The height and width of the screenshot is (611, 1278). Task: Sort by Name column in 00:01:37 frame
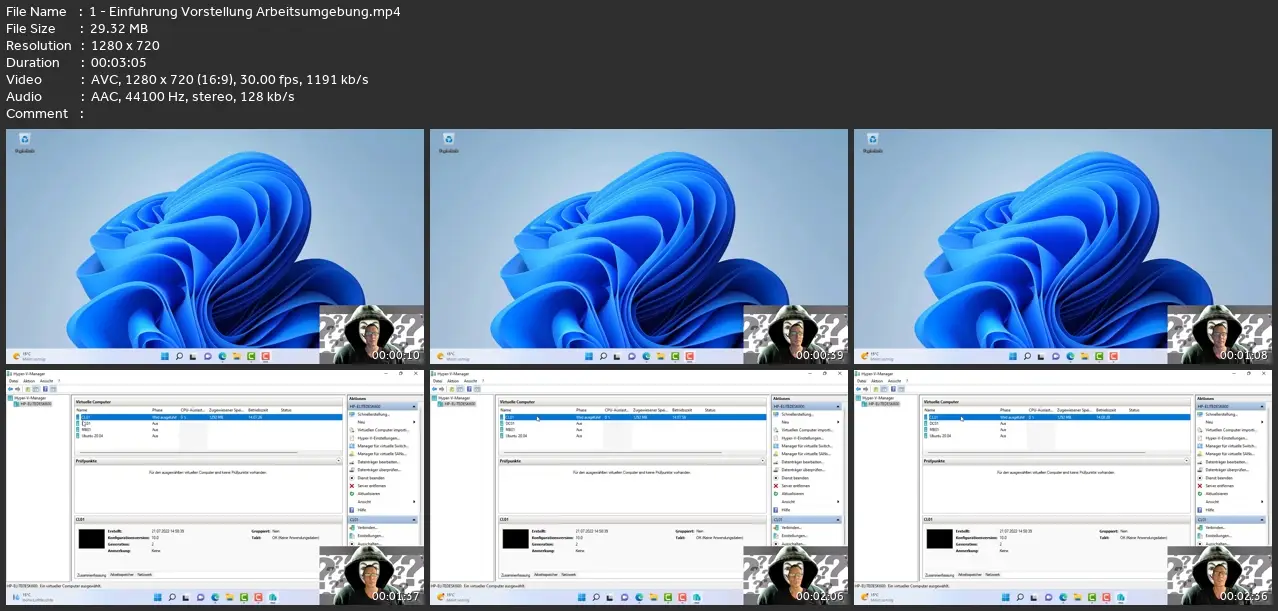click(x=82, y=410)
